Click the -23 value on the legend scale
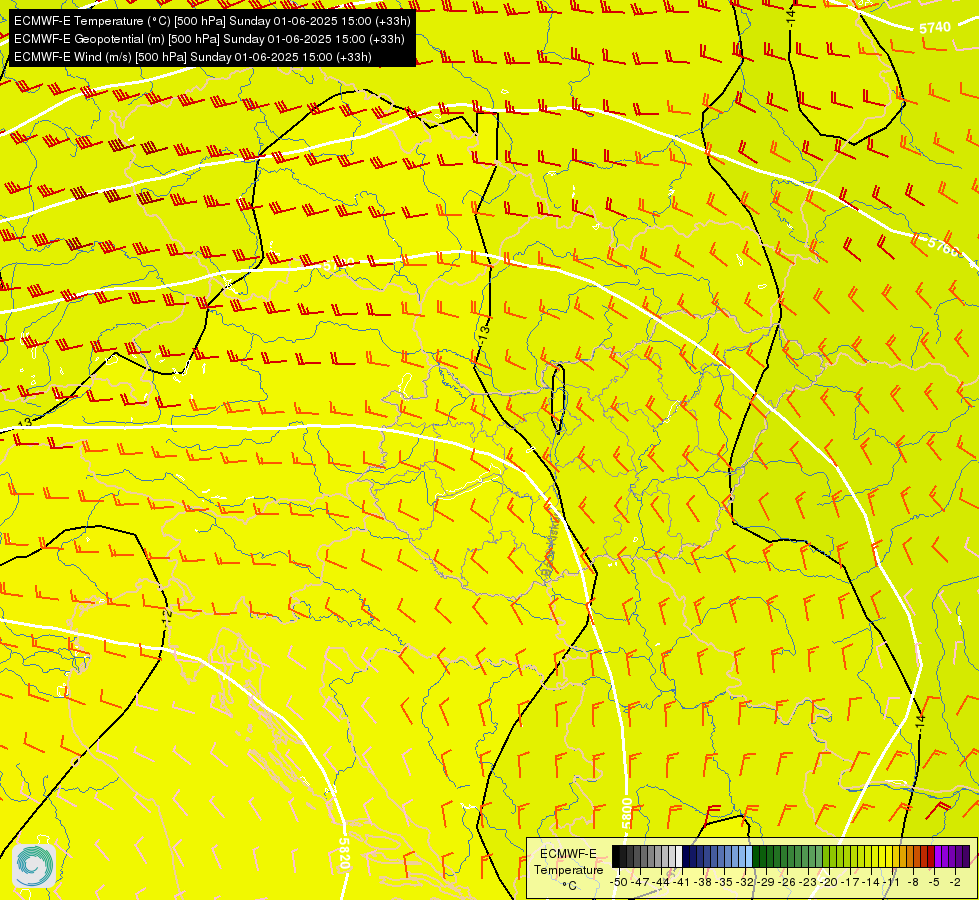 (808, 883)
